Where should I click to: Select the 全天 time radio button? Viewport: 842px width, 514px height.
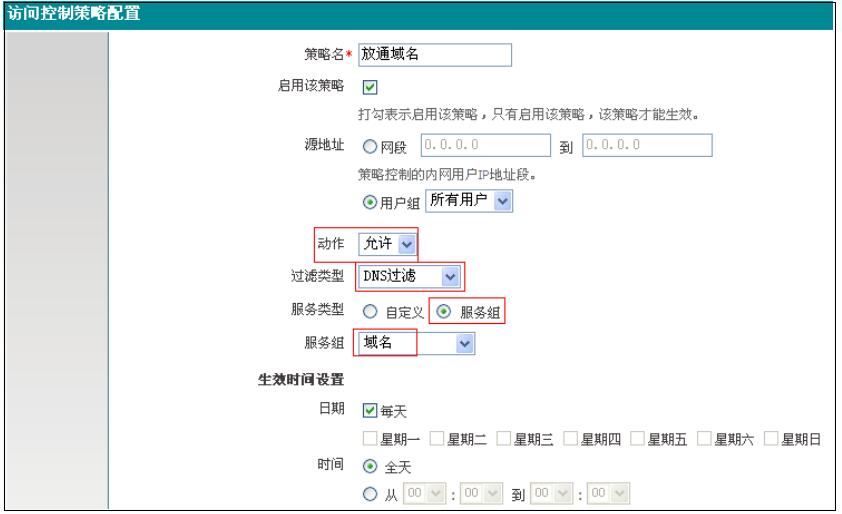368,467
